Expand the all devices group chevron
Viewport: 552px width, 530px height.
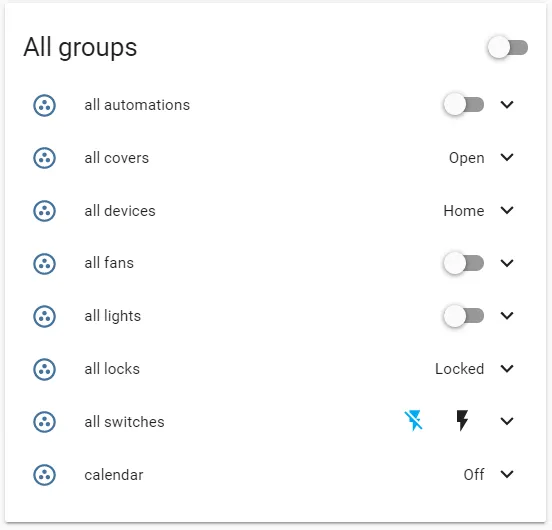pos(507,210)
